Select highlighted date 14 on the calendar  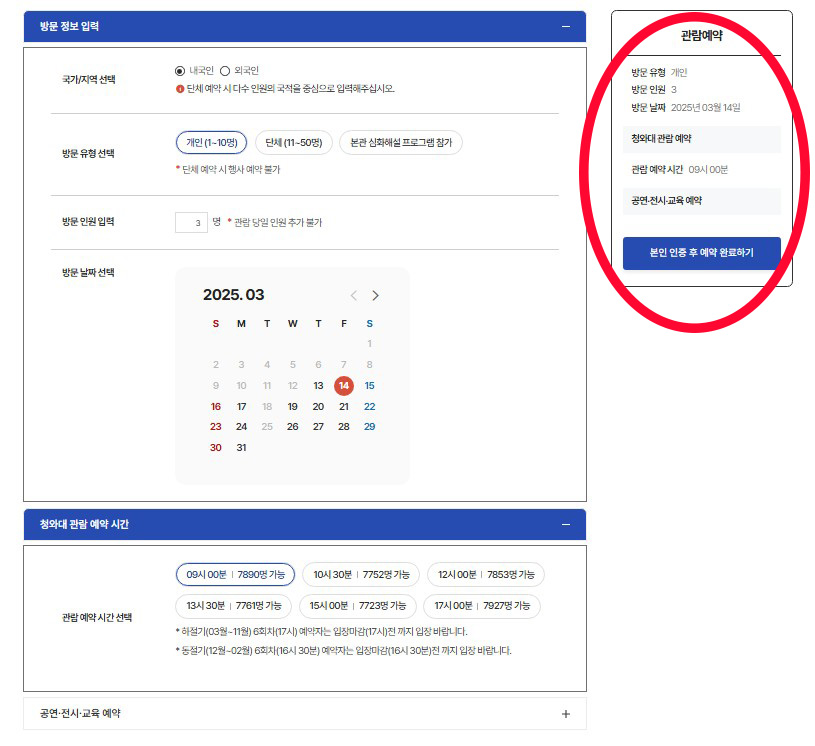(x=344, y=386)
